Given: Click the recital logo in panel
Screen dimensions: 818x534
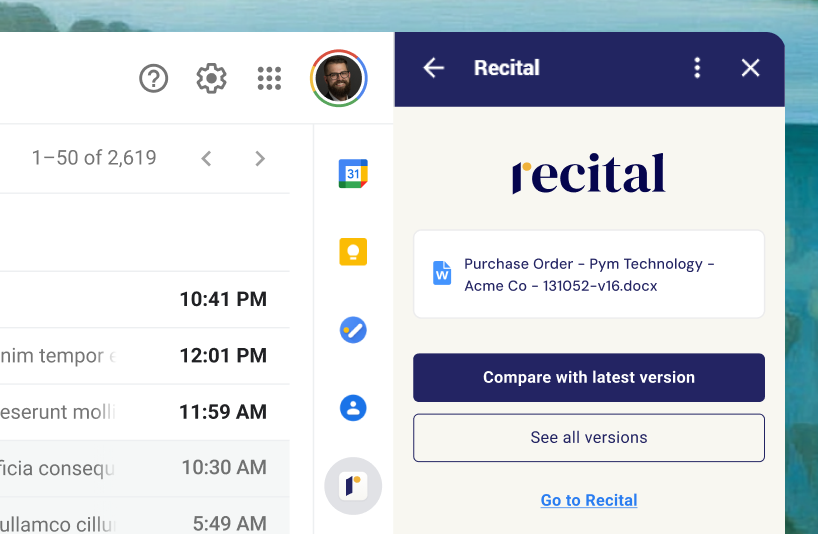Looking at the screenshot, I should [x=589, y=173].
